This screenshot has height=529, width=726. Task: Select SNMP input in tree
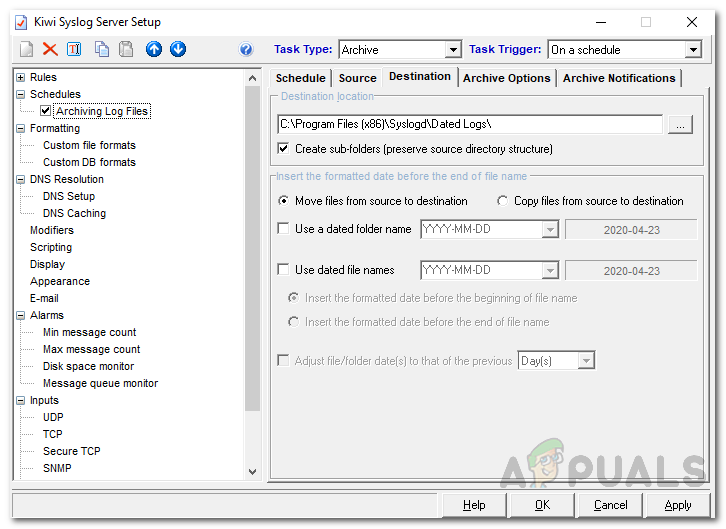coord(57,468)
